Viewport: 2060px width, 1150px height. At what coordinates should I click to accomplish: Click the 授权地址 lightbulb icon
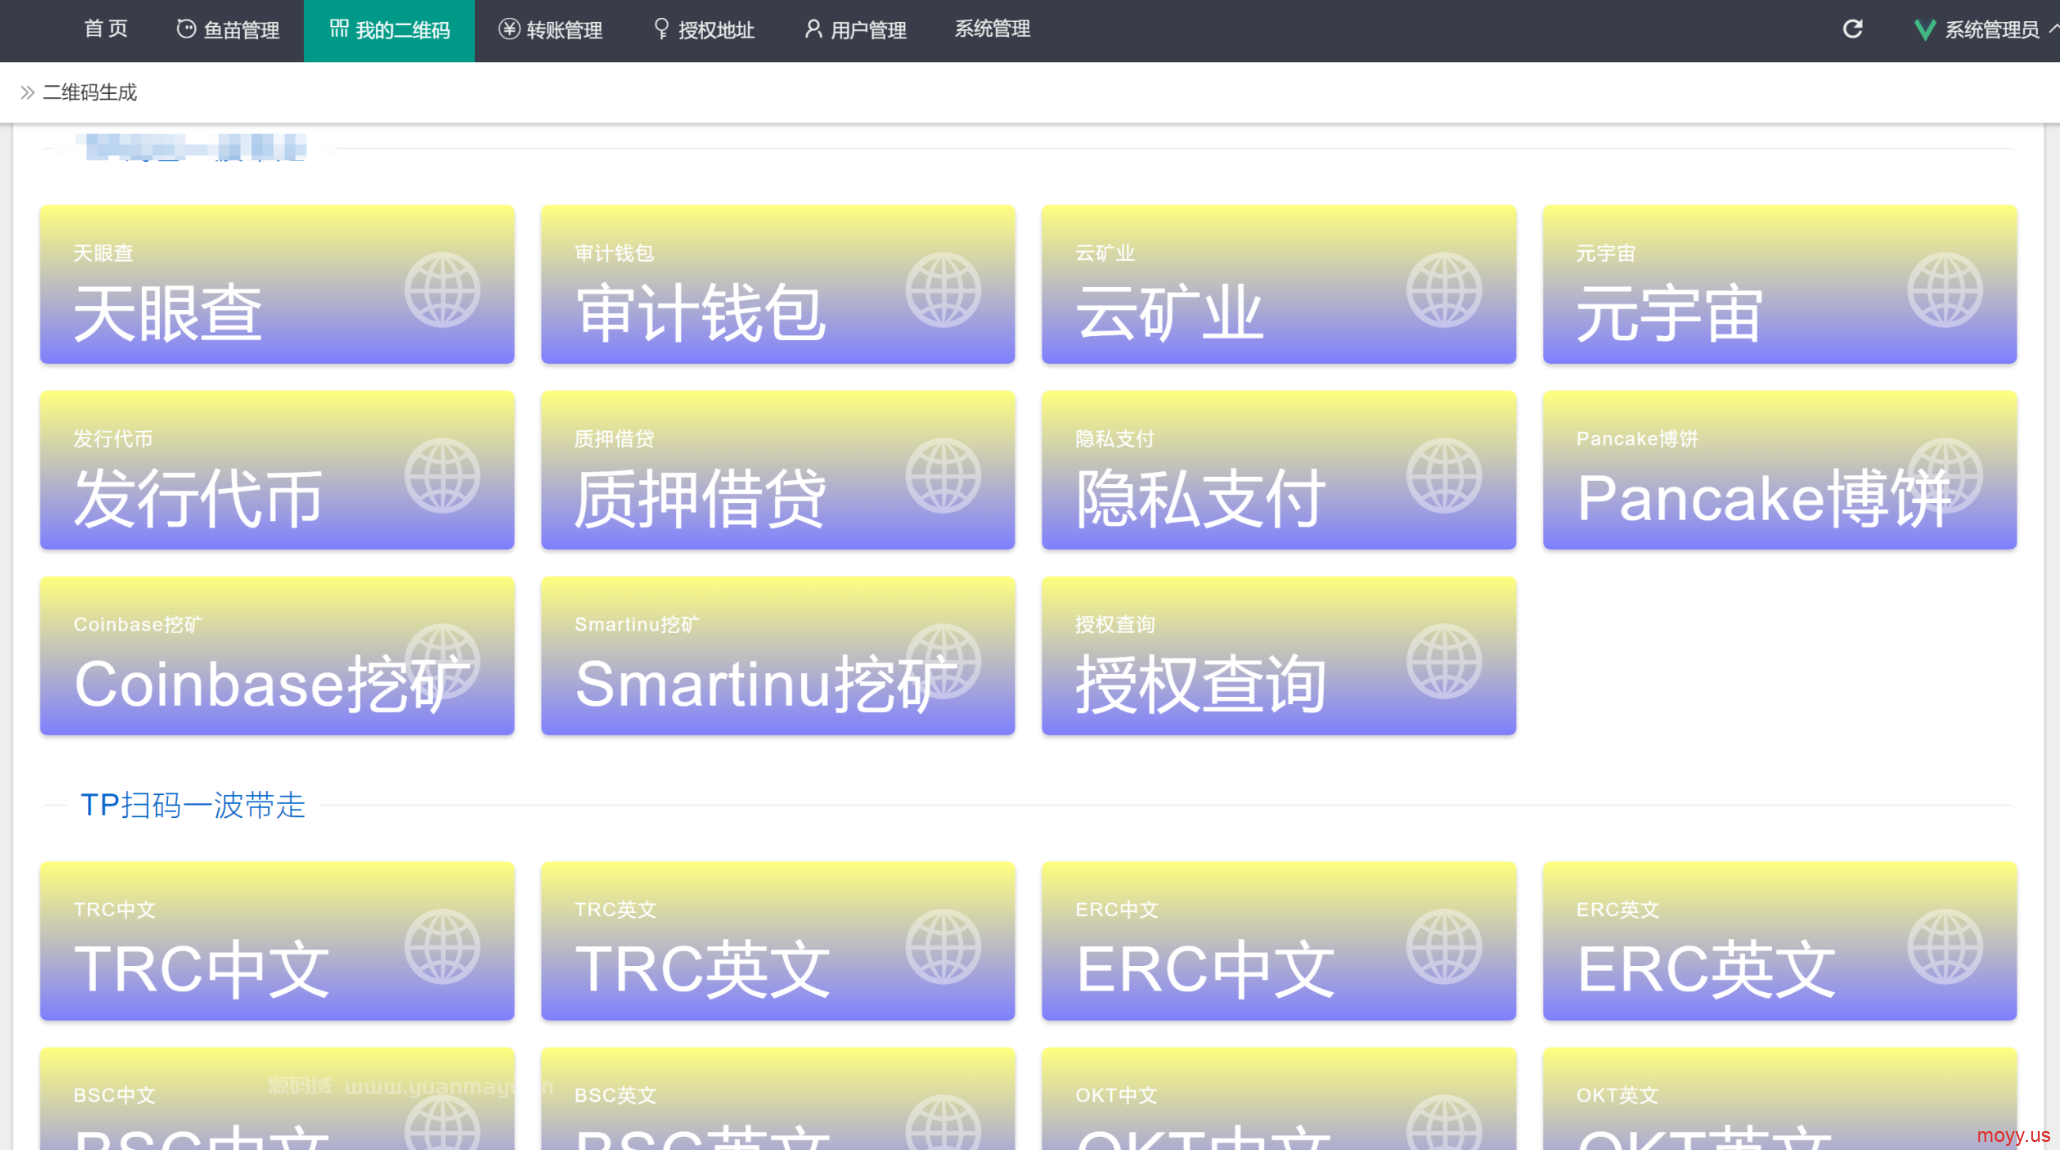click(661, 29)
